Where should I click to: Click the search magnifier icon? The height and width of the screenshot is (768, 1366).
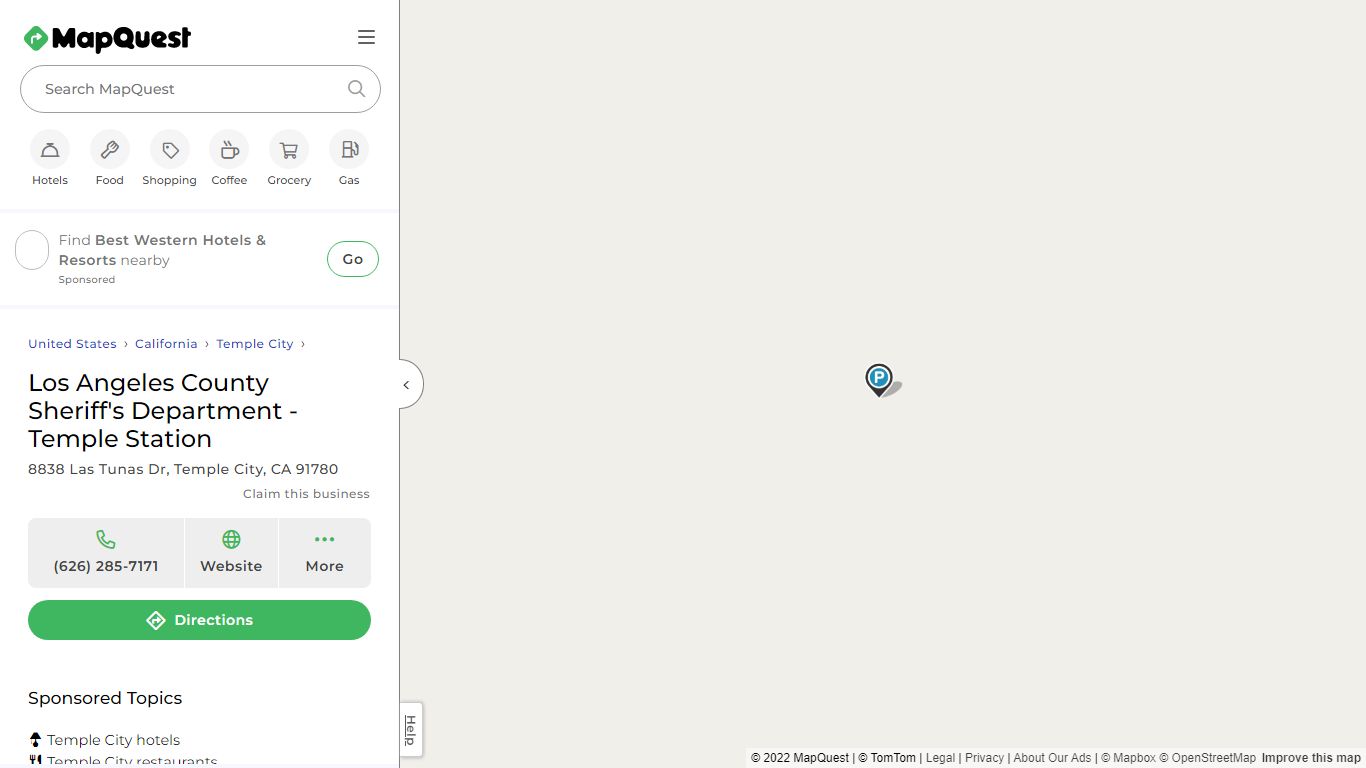coord(356,89)
